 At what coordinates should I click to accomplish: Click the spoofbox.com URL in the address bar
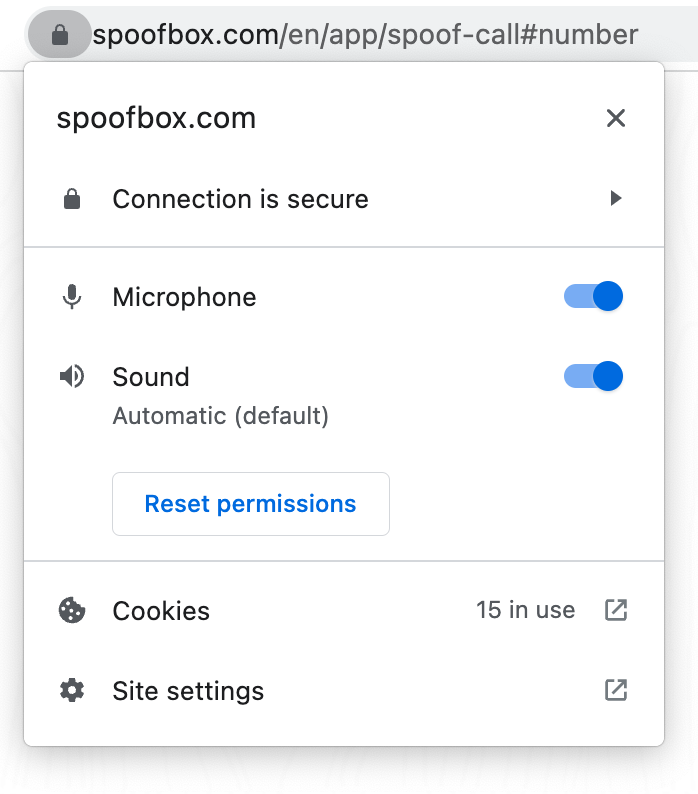[x=365, y=36]
